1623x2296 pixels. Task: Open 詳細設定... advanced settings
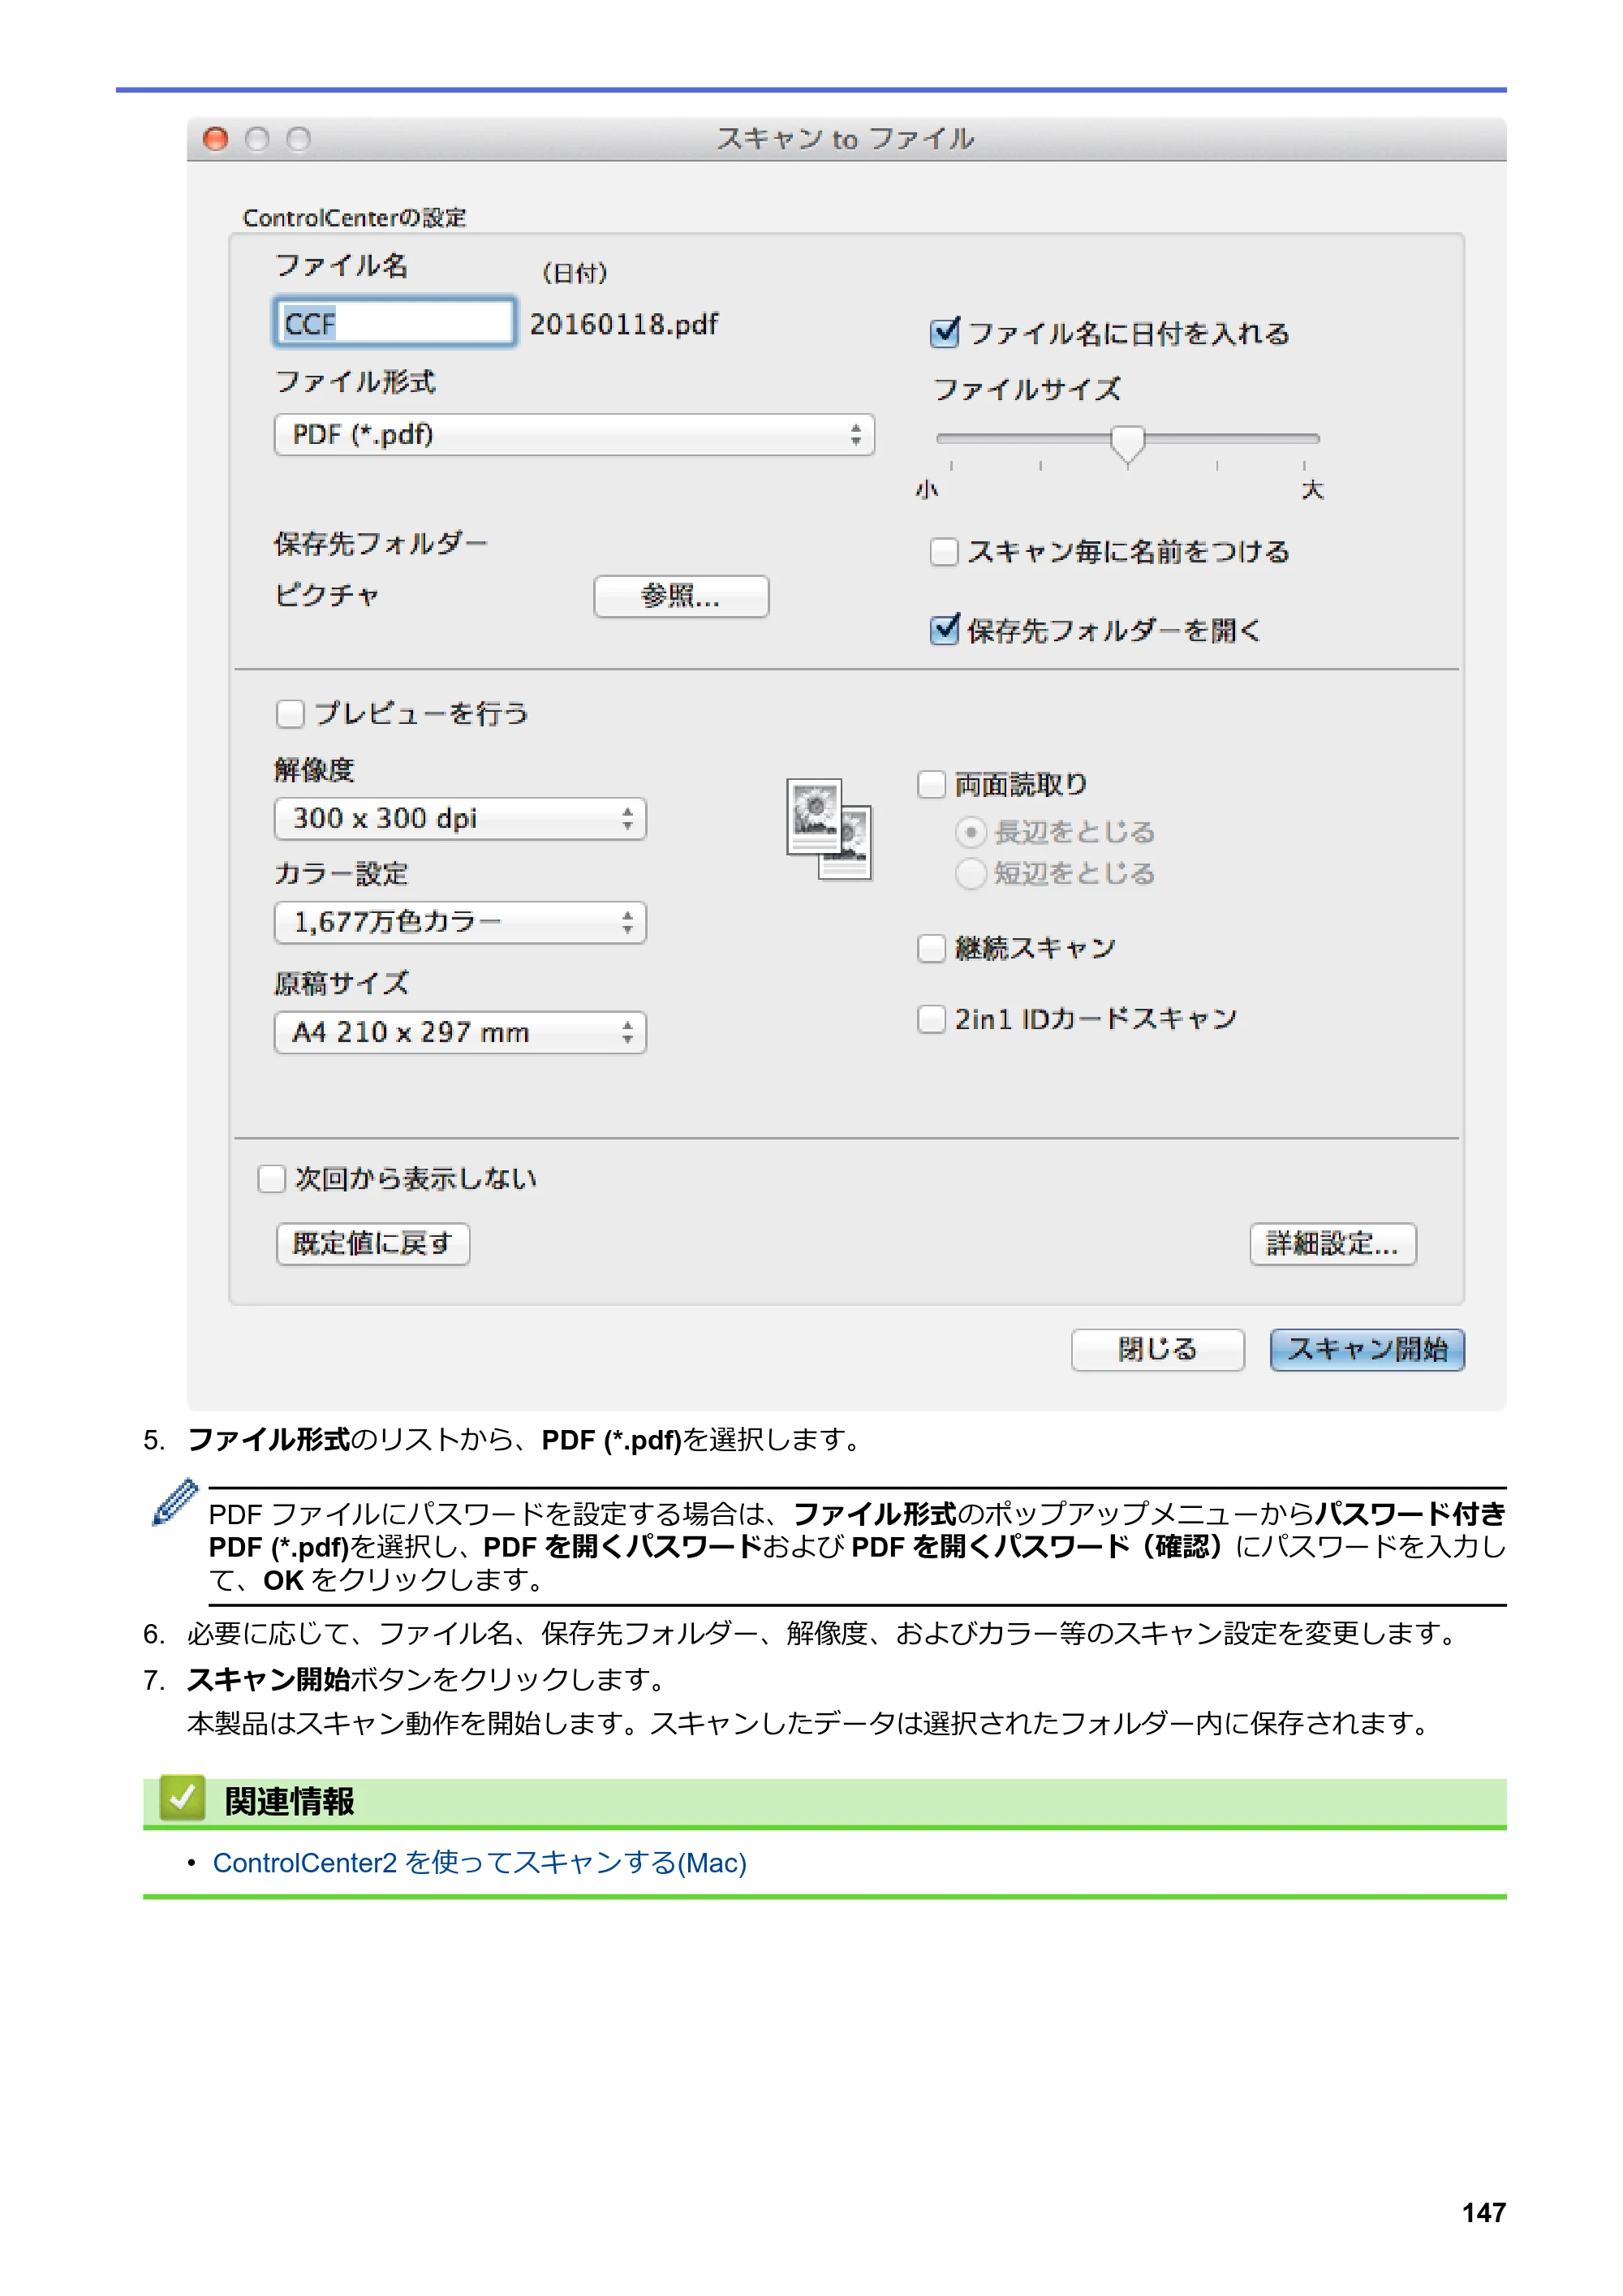pyautogui.click(x=1333, y=1244)
